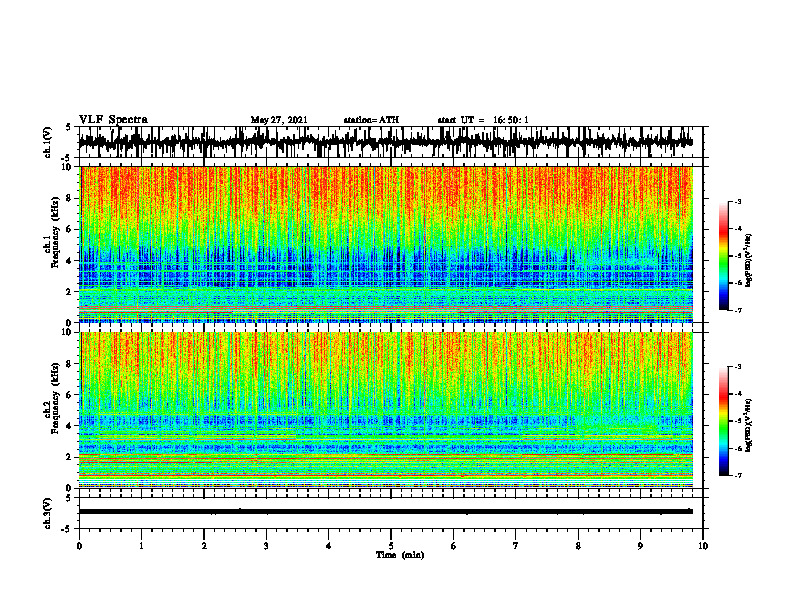Click the "station= ATH" header label
The width and height of the screenshot is (792, 612).
pyautogui.click(x=371, y=120)
